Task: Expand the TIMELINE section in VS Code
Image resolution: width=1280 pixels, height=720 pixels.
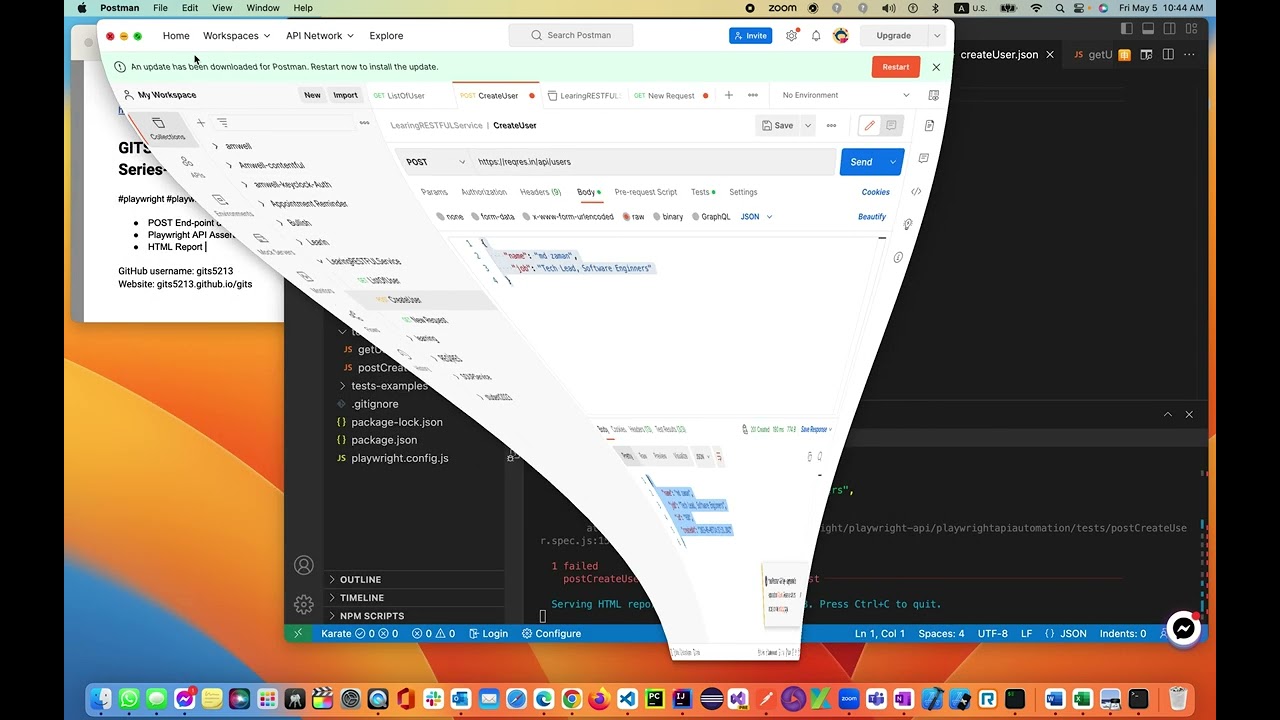Action: point(362,598)
